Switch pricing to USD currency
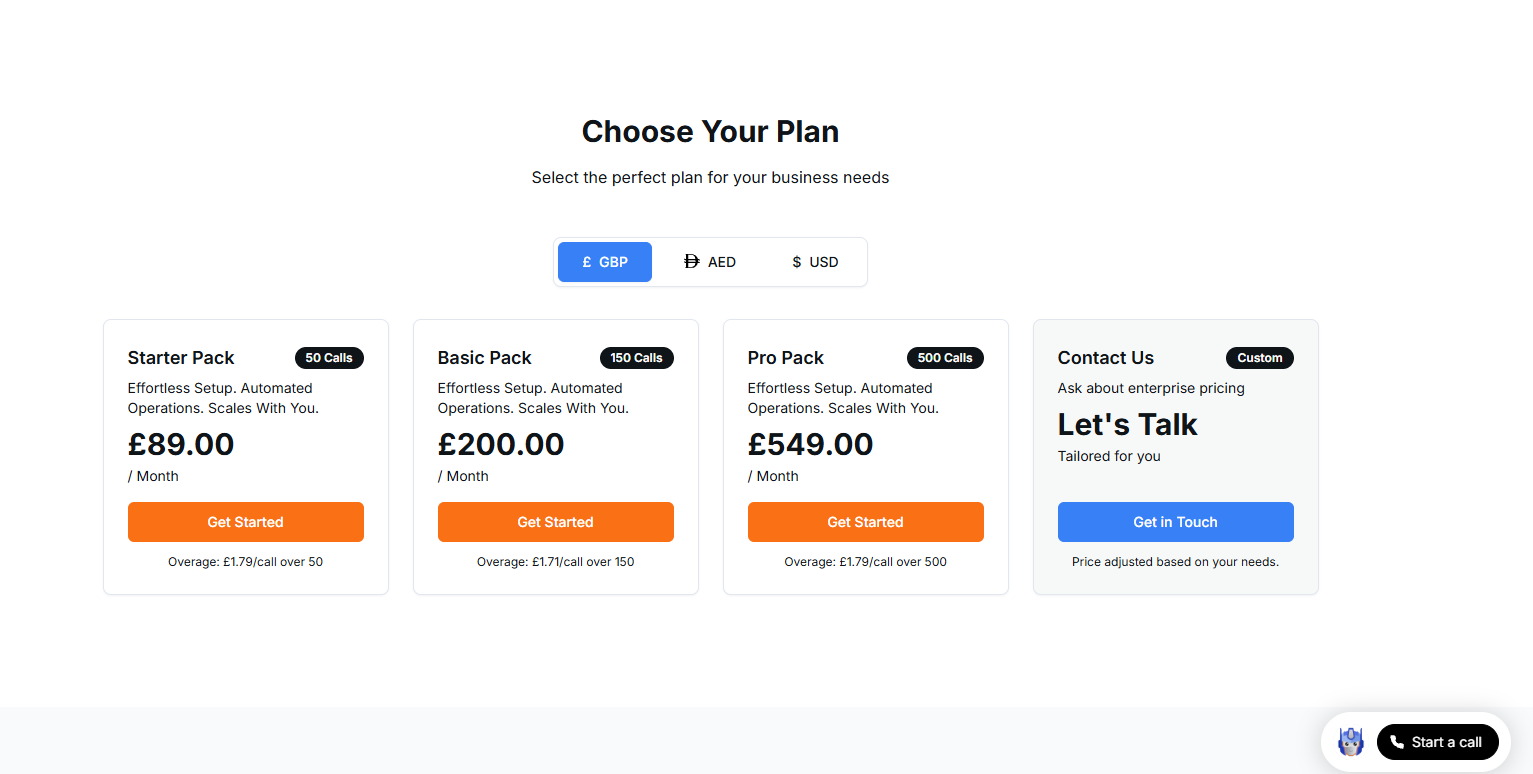The image size is (1533, 774). [x=815, y=262]
